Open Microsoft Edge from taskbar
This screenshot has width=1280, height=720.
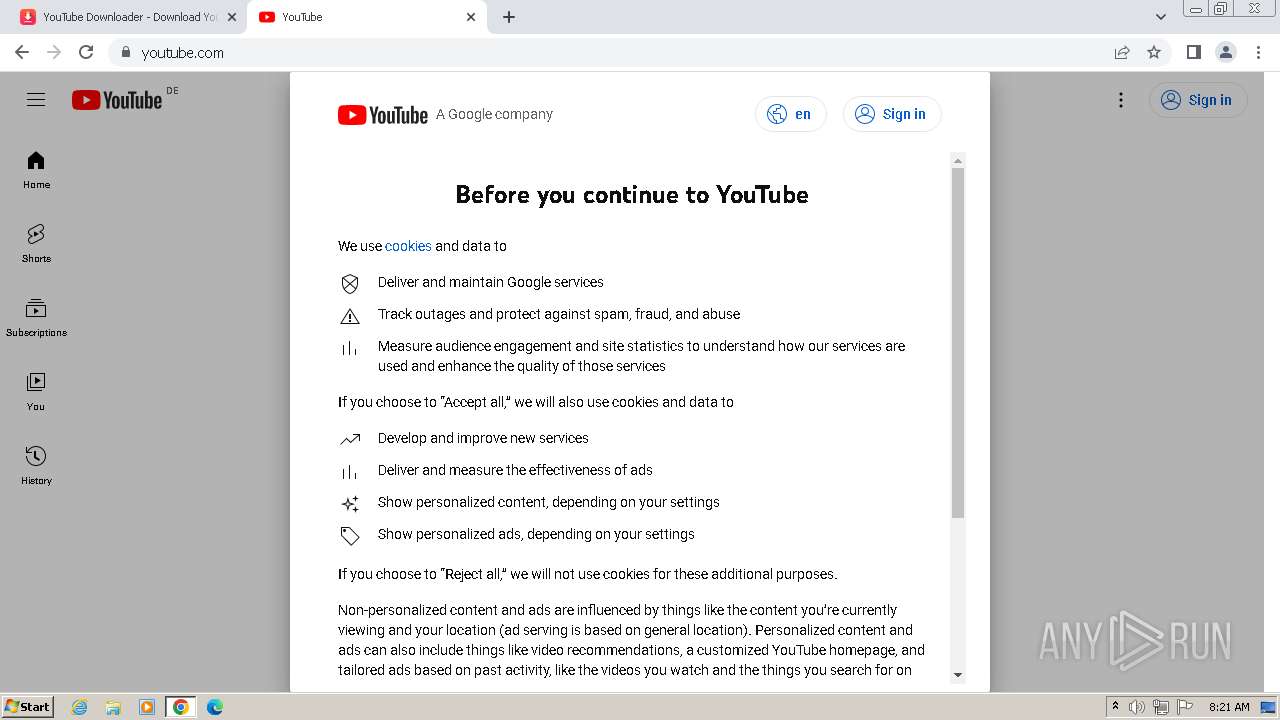click(215, 707)
